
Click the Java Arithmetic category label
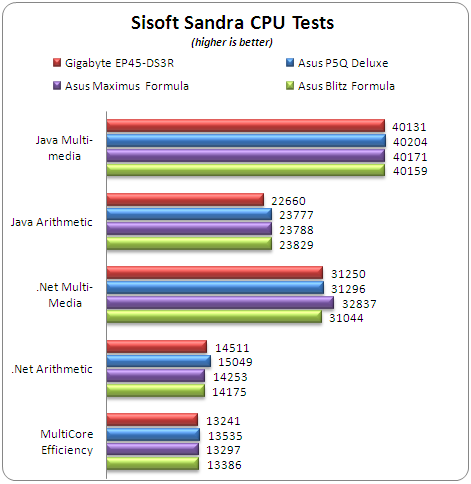coord(51,222)
